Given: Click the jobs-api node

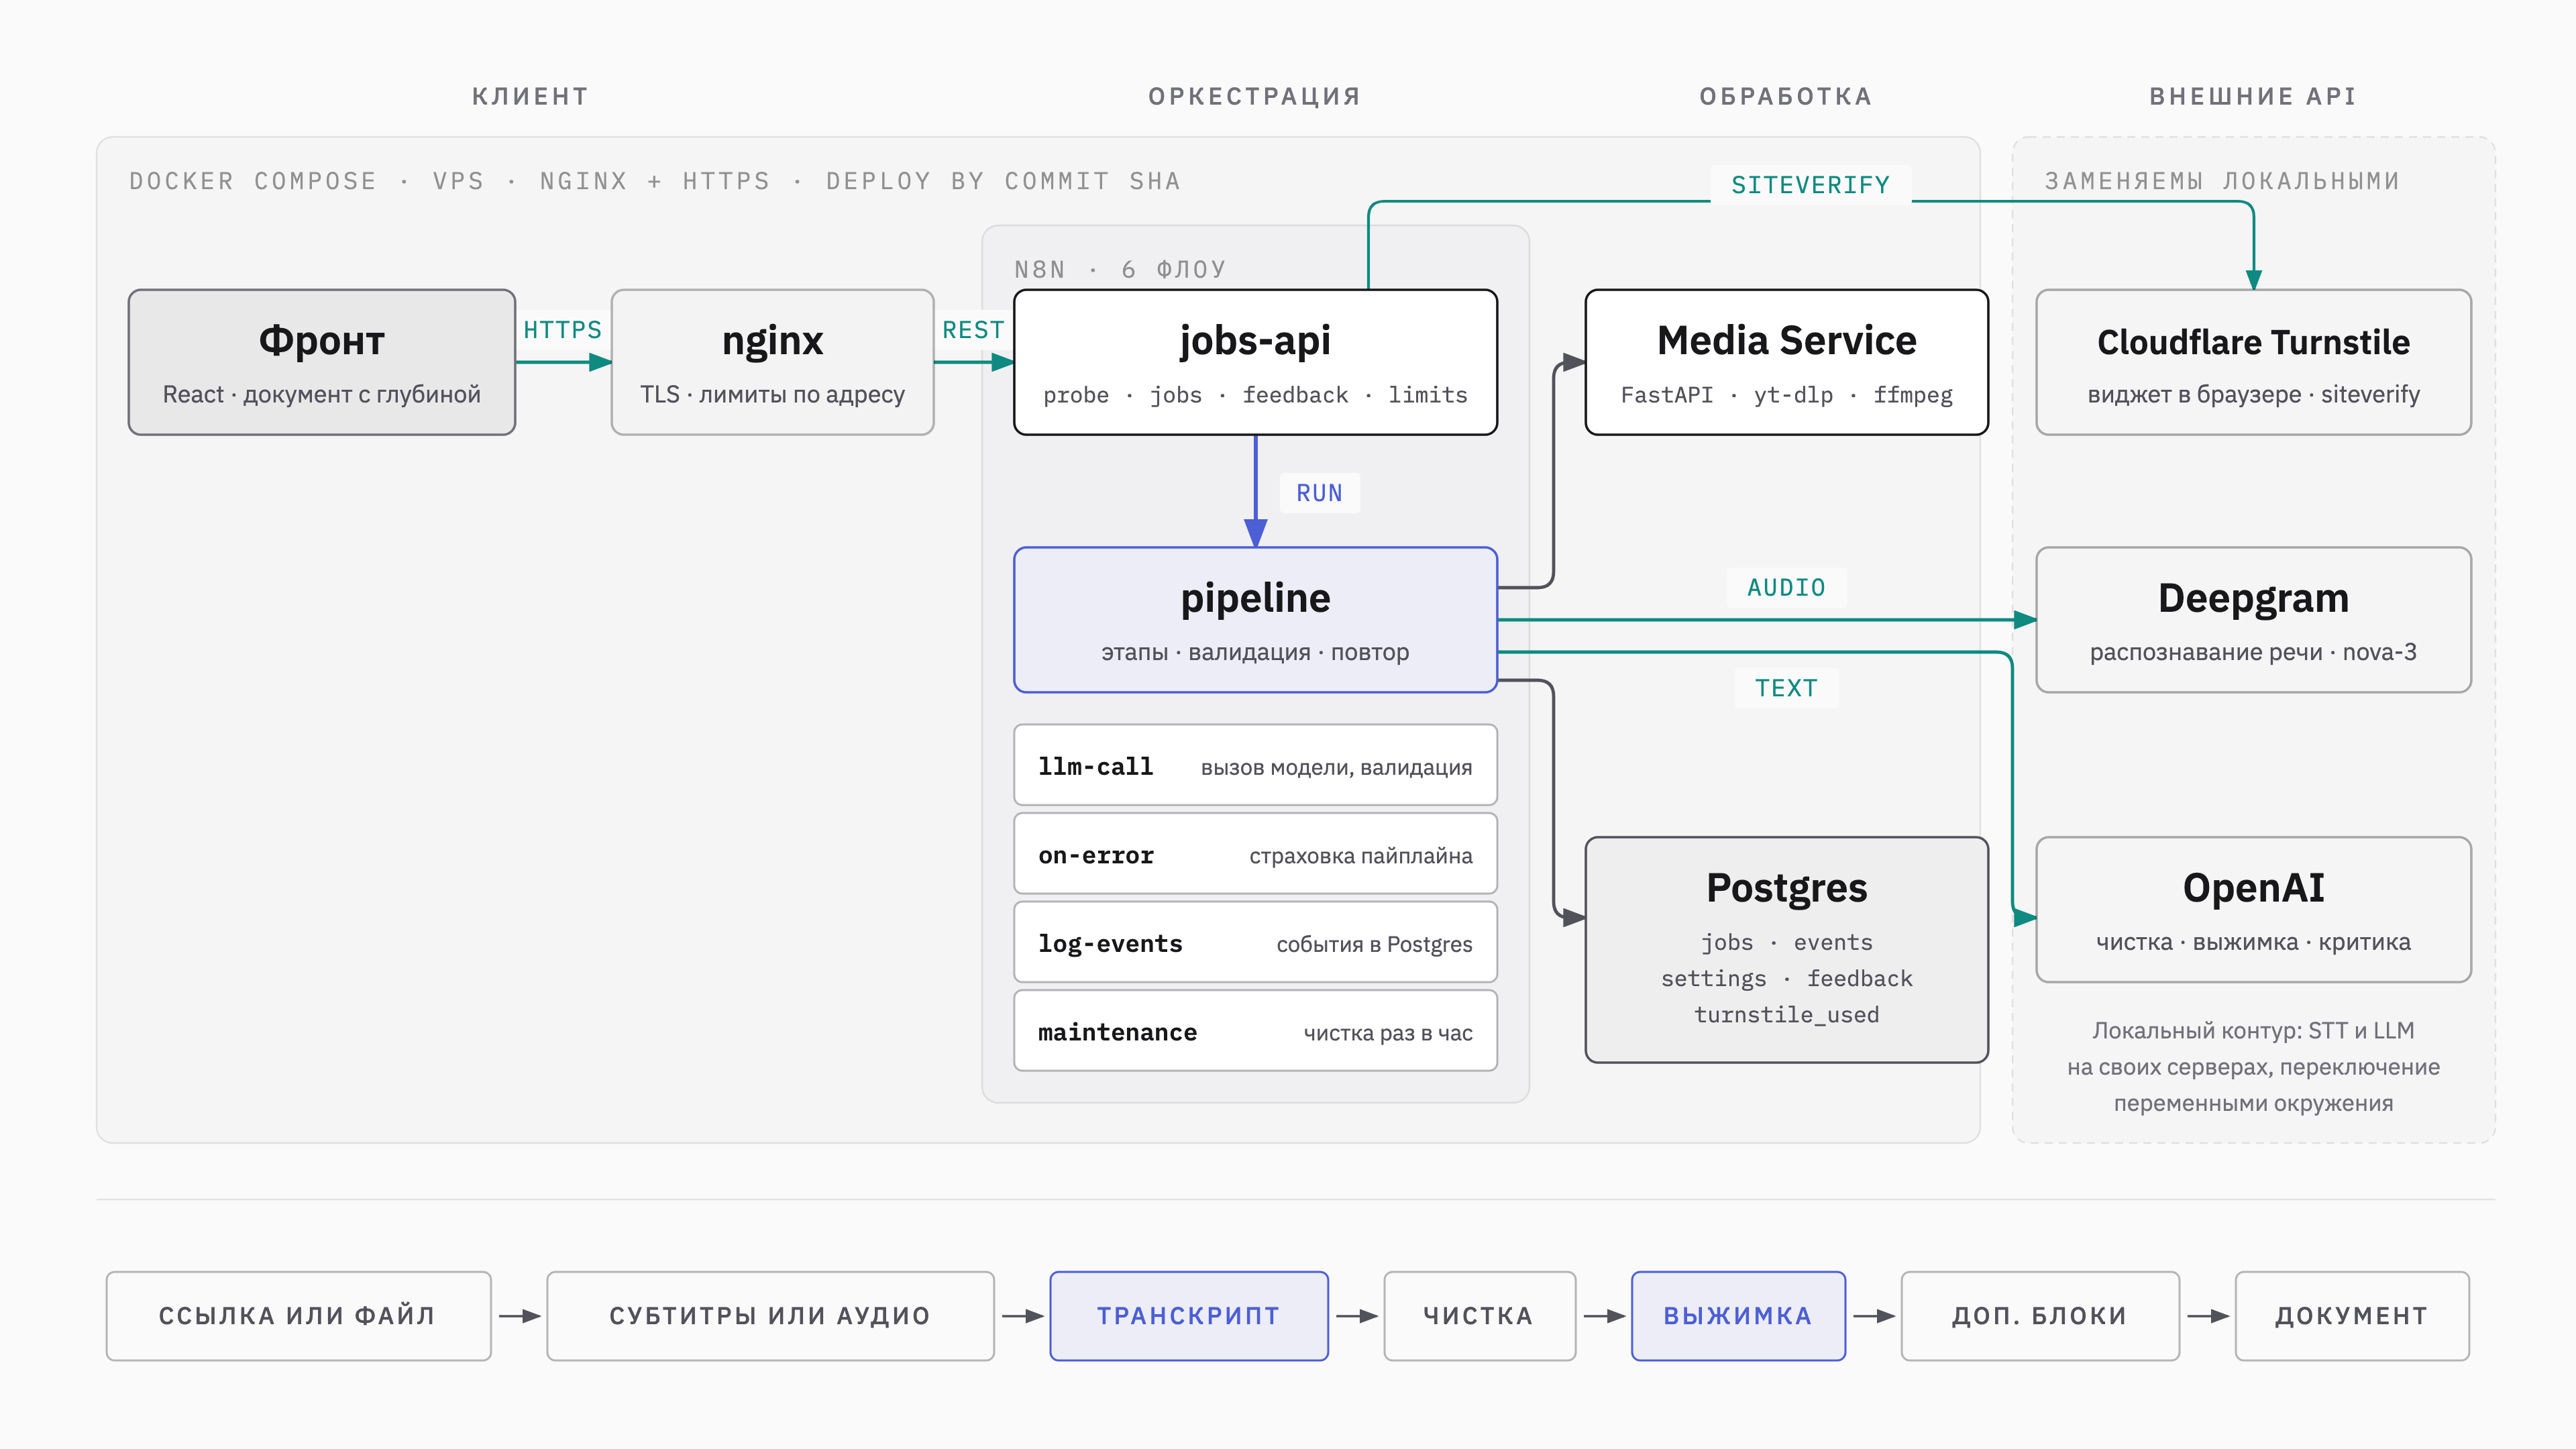Looking at the screenshot, I should click(x=1255, y=362).
